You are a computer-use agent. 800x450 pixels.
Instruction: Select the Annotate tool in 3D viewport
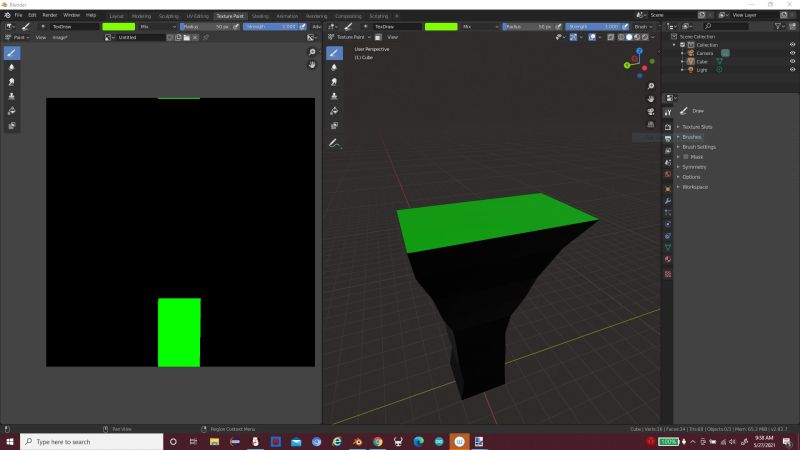pyautogui.click(x=334, y=144)
